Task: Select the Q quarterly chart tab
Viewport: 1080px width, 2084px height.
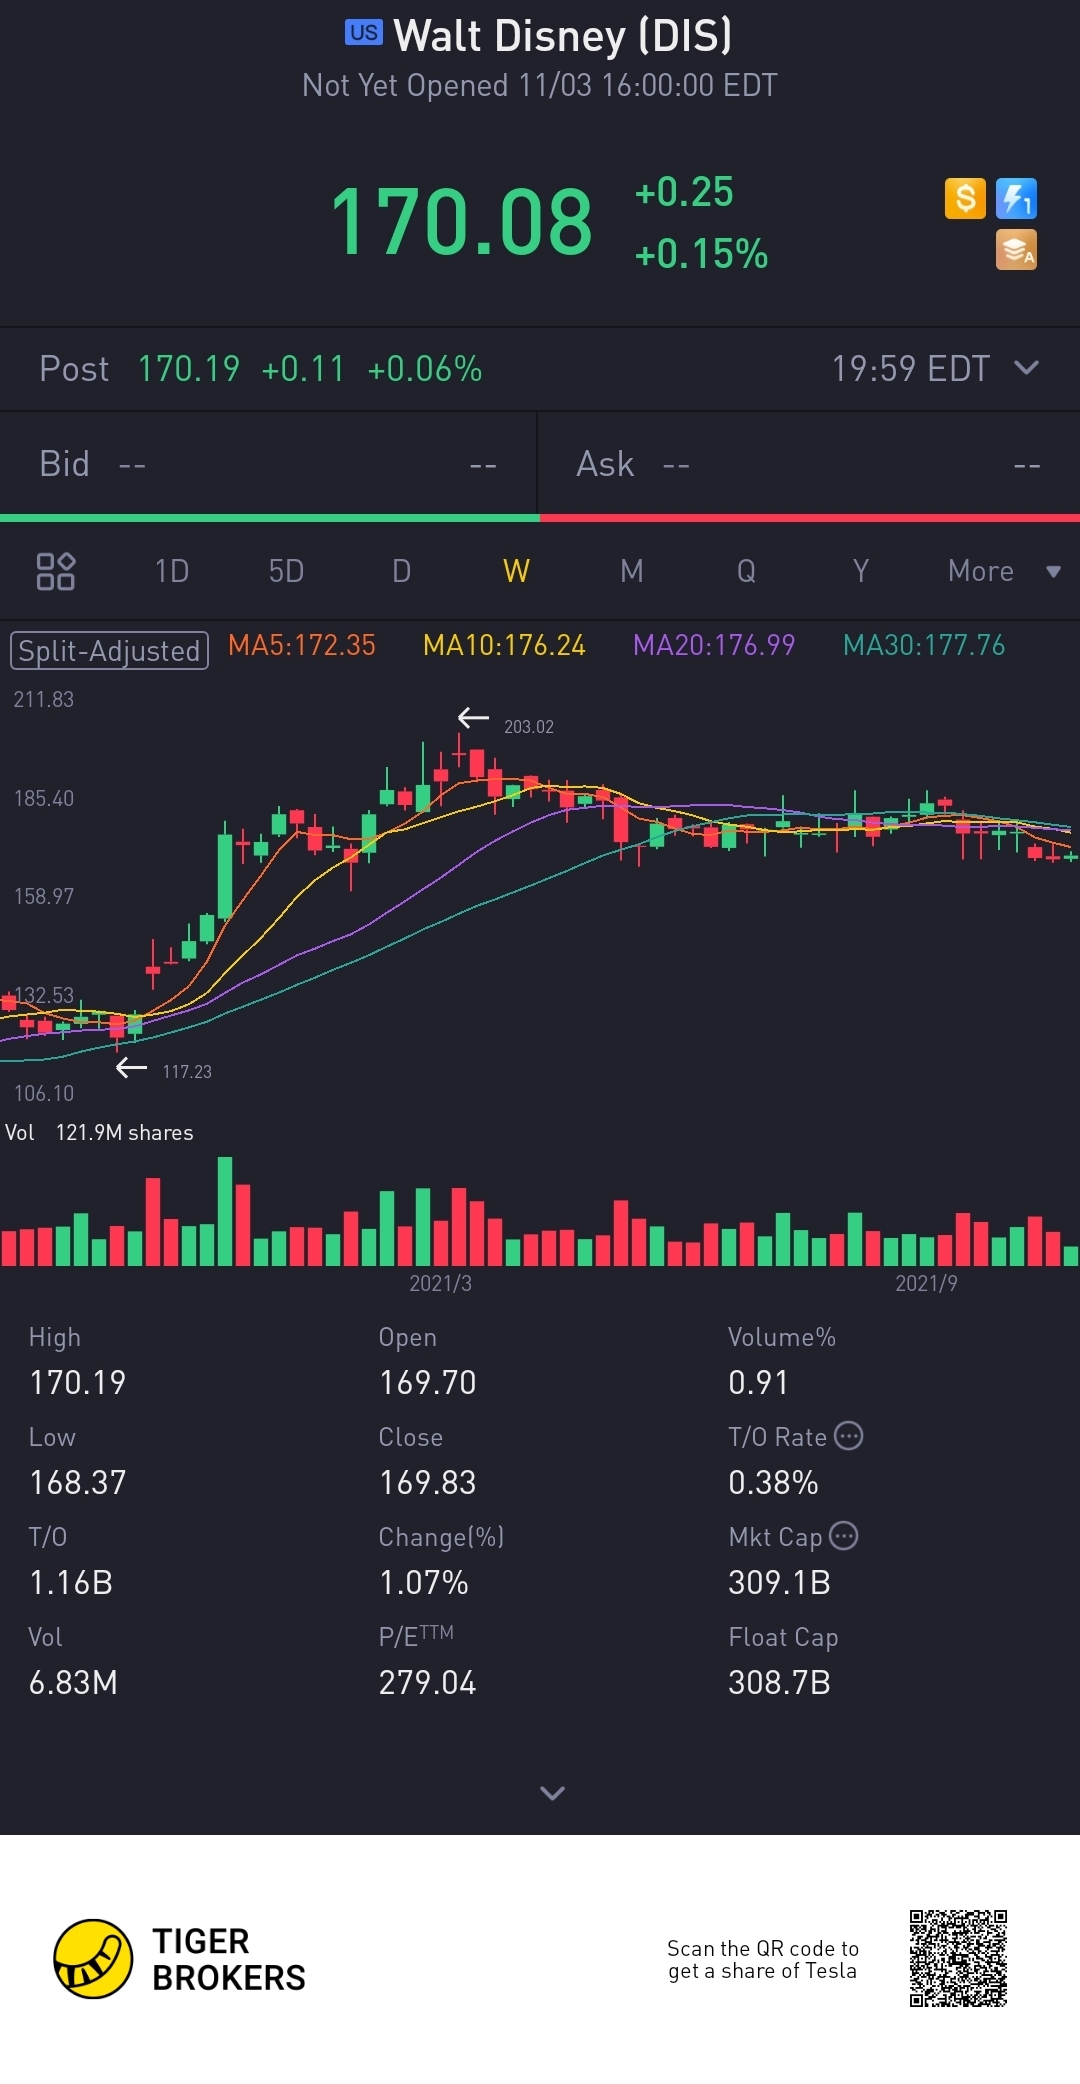Action: tap(746, 571)
